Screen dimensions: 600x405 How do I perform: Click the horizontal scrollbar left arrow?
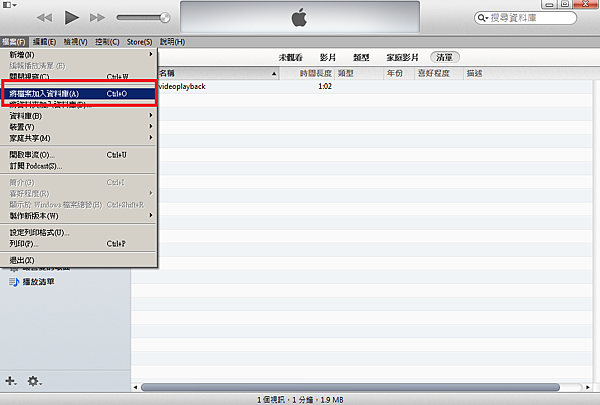point(135,387)
